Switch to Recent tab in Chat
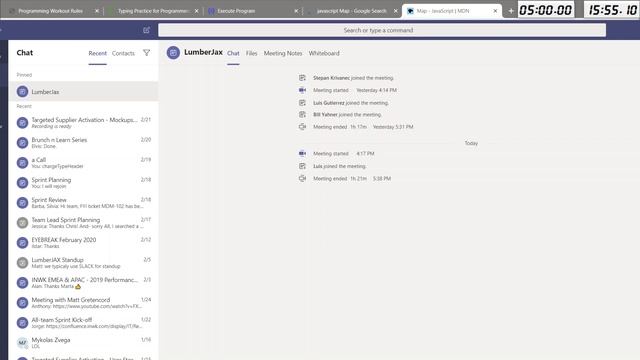Viewport: 640px width, 360px height. [x=98, y=53]
